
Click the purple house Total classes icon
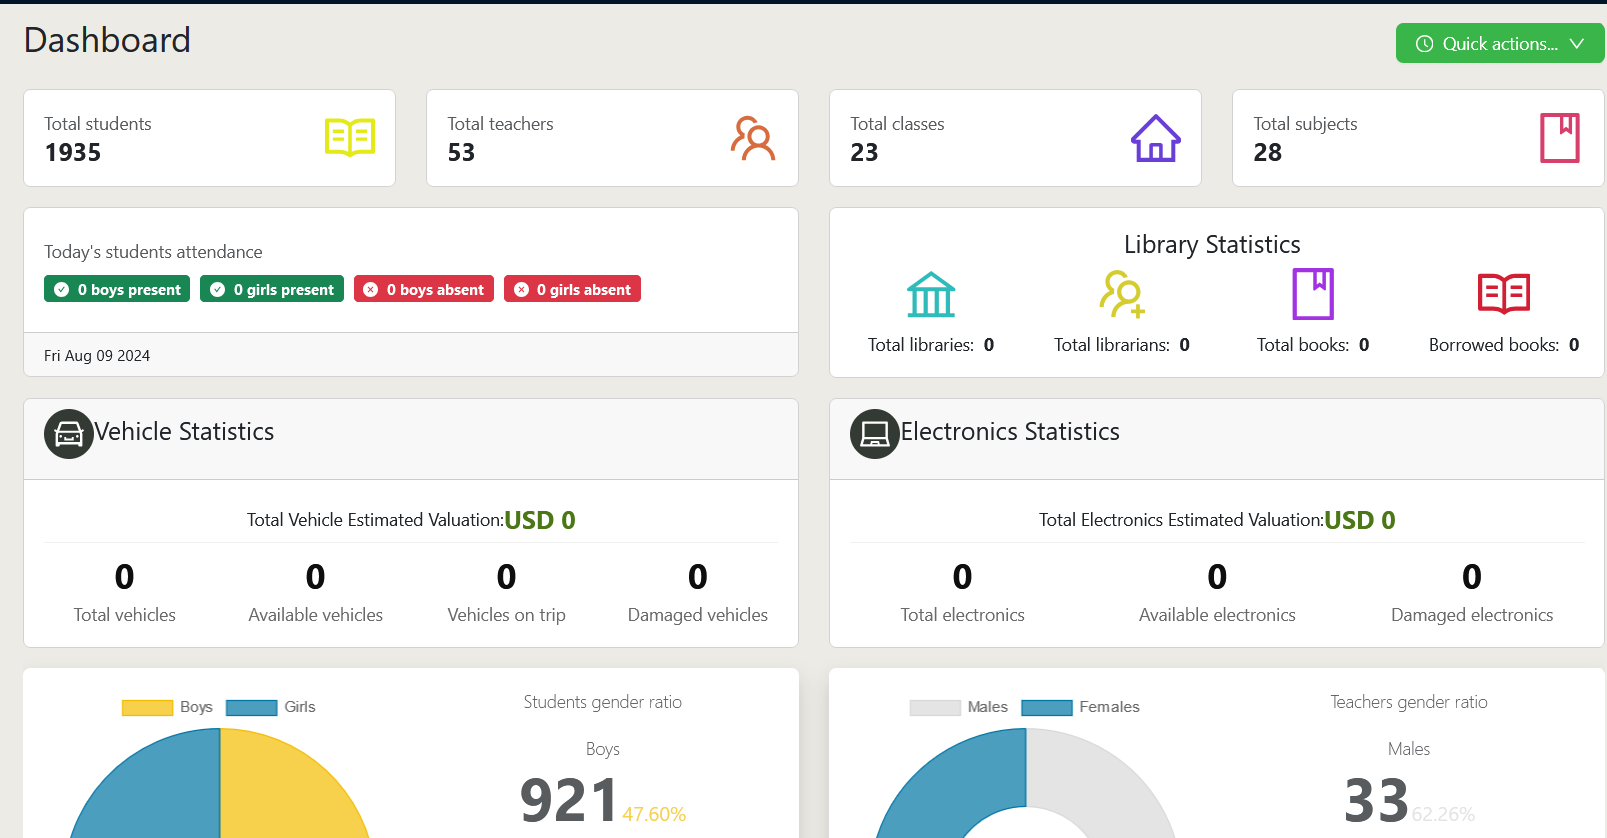pyautogui.click(x=1155, y=138)
